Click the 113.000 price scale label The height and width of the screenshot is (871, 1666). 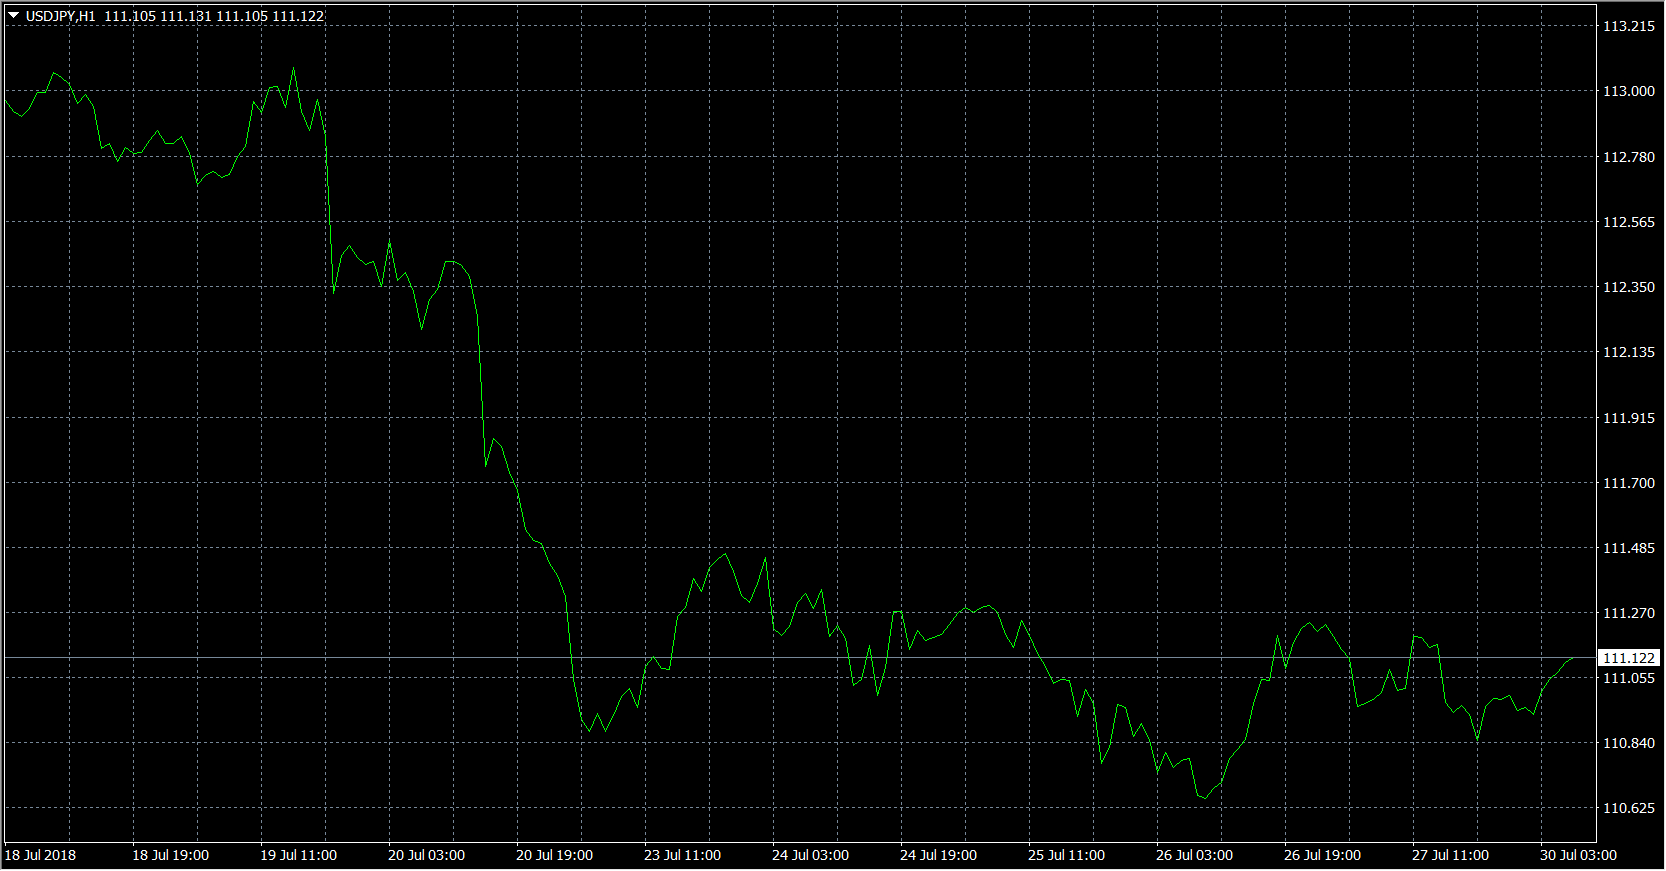click(x=1628, y=91)
